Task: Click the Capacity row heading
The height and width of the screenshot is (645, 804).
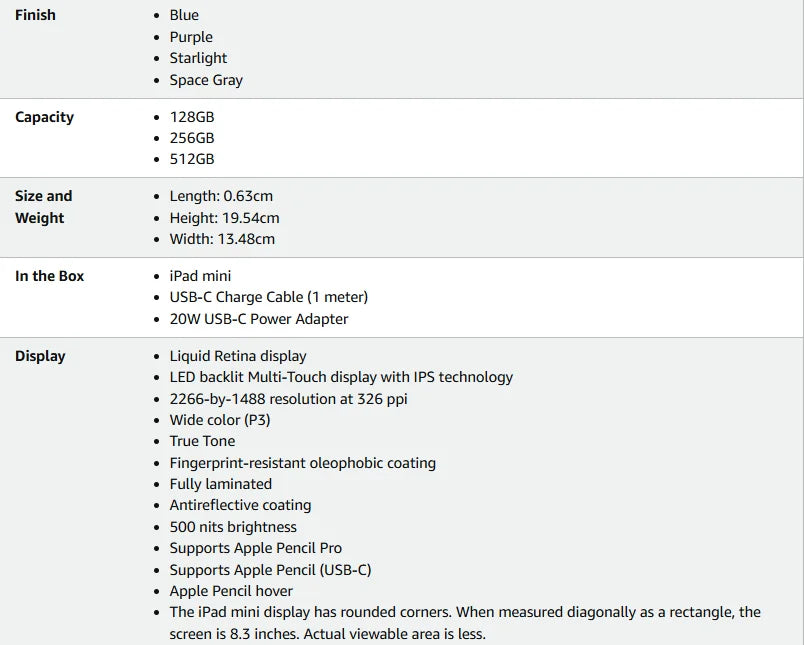Action: [44, 117]
